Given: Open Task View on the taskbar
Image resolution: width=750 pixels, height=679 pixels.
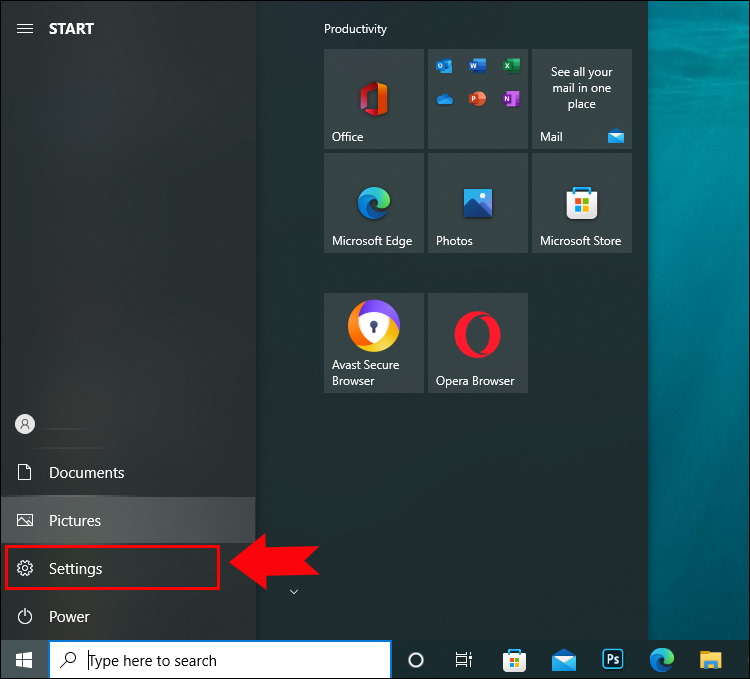Looking at the screenshot, I should pos(463,660).
